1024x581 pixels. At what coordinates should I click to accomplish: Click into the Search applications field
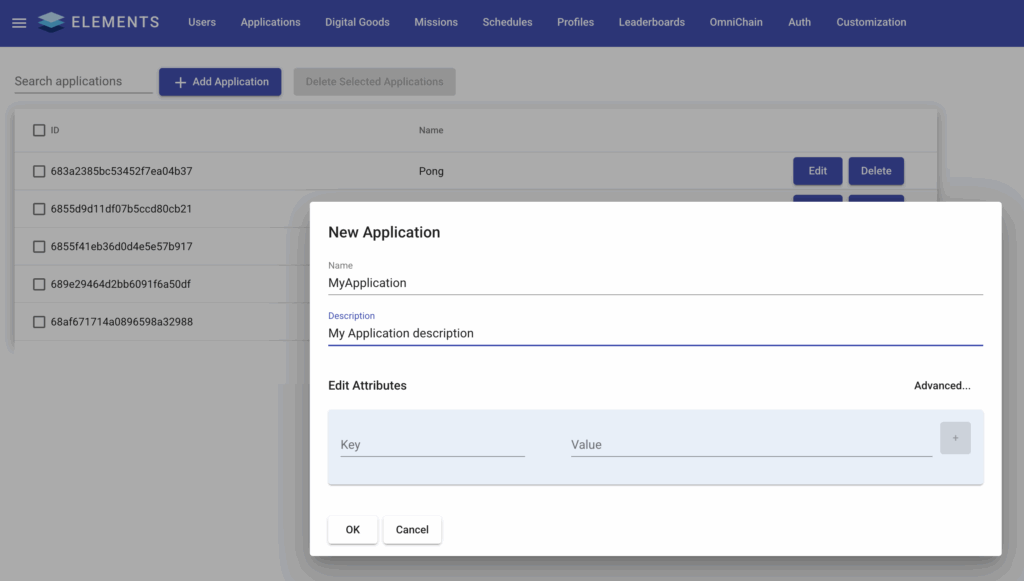83,82
